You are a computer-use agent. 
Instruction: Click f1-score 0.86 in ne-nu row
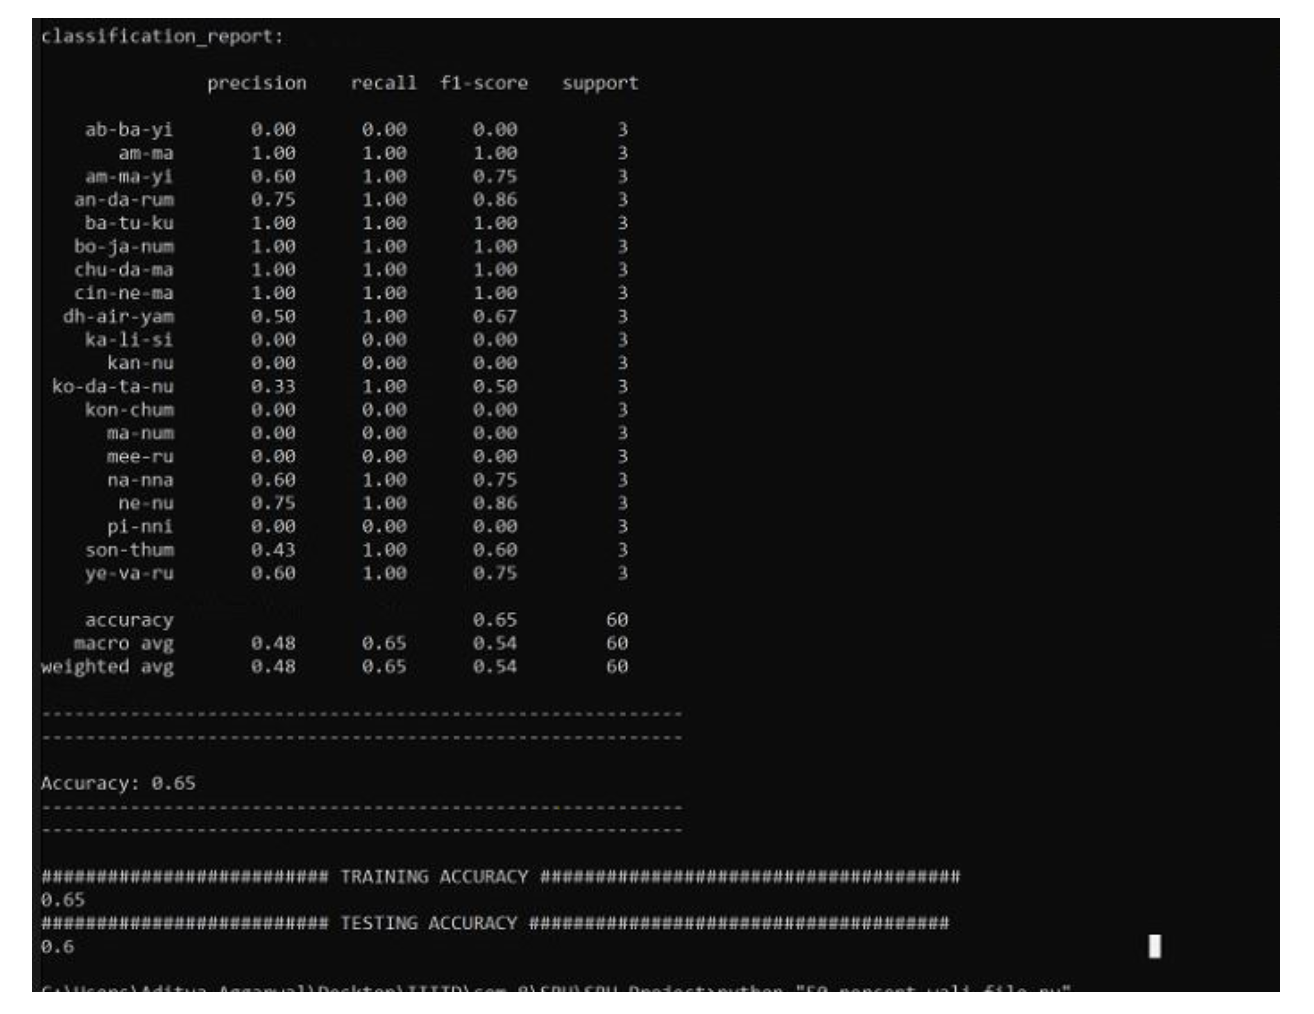click(495, 503)
